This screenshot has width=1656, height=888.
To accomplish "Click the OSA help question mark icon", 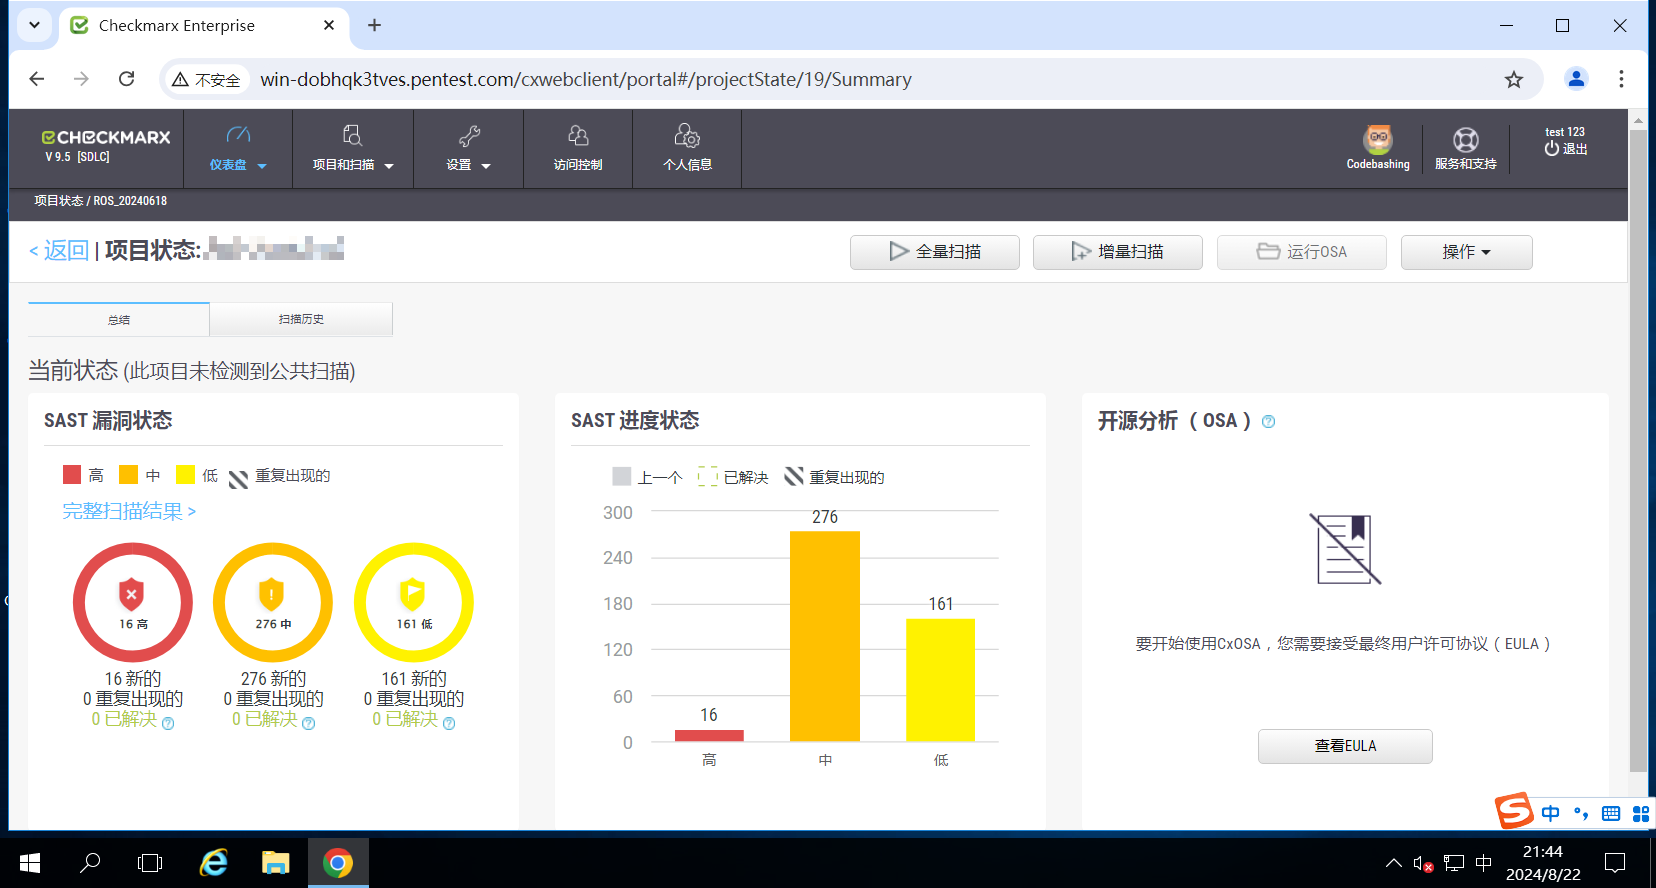I will 1268,422.
